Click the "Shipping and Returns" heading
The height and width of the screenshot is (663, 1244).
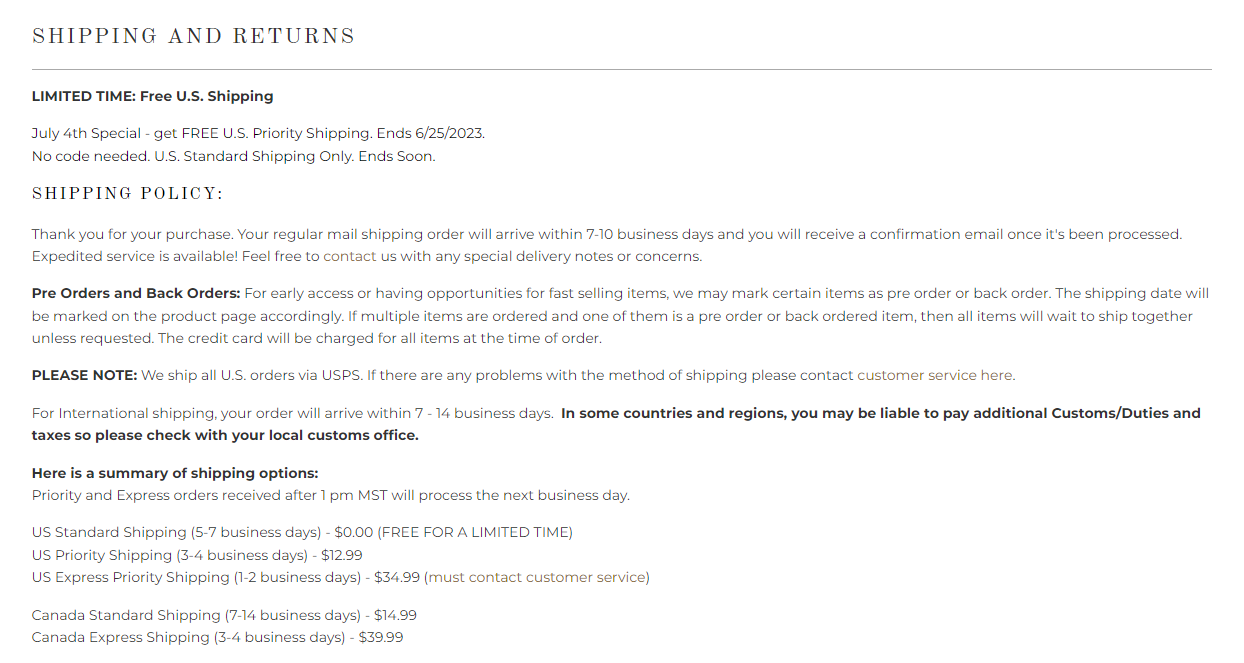point(194,37)
